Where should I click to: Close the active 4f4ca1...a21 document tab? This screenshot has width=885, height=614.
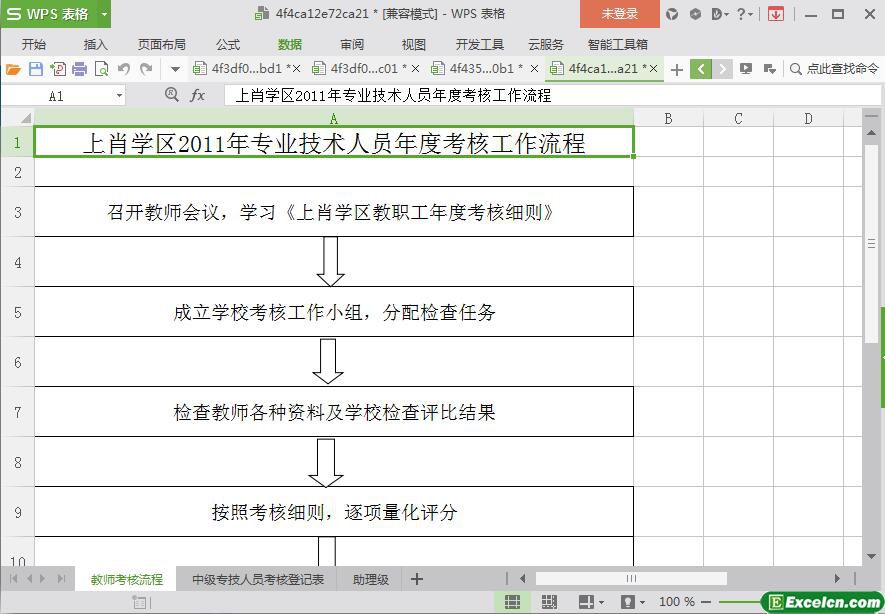(x=654, y=69)
